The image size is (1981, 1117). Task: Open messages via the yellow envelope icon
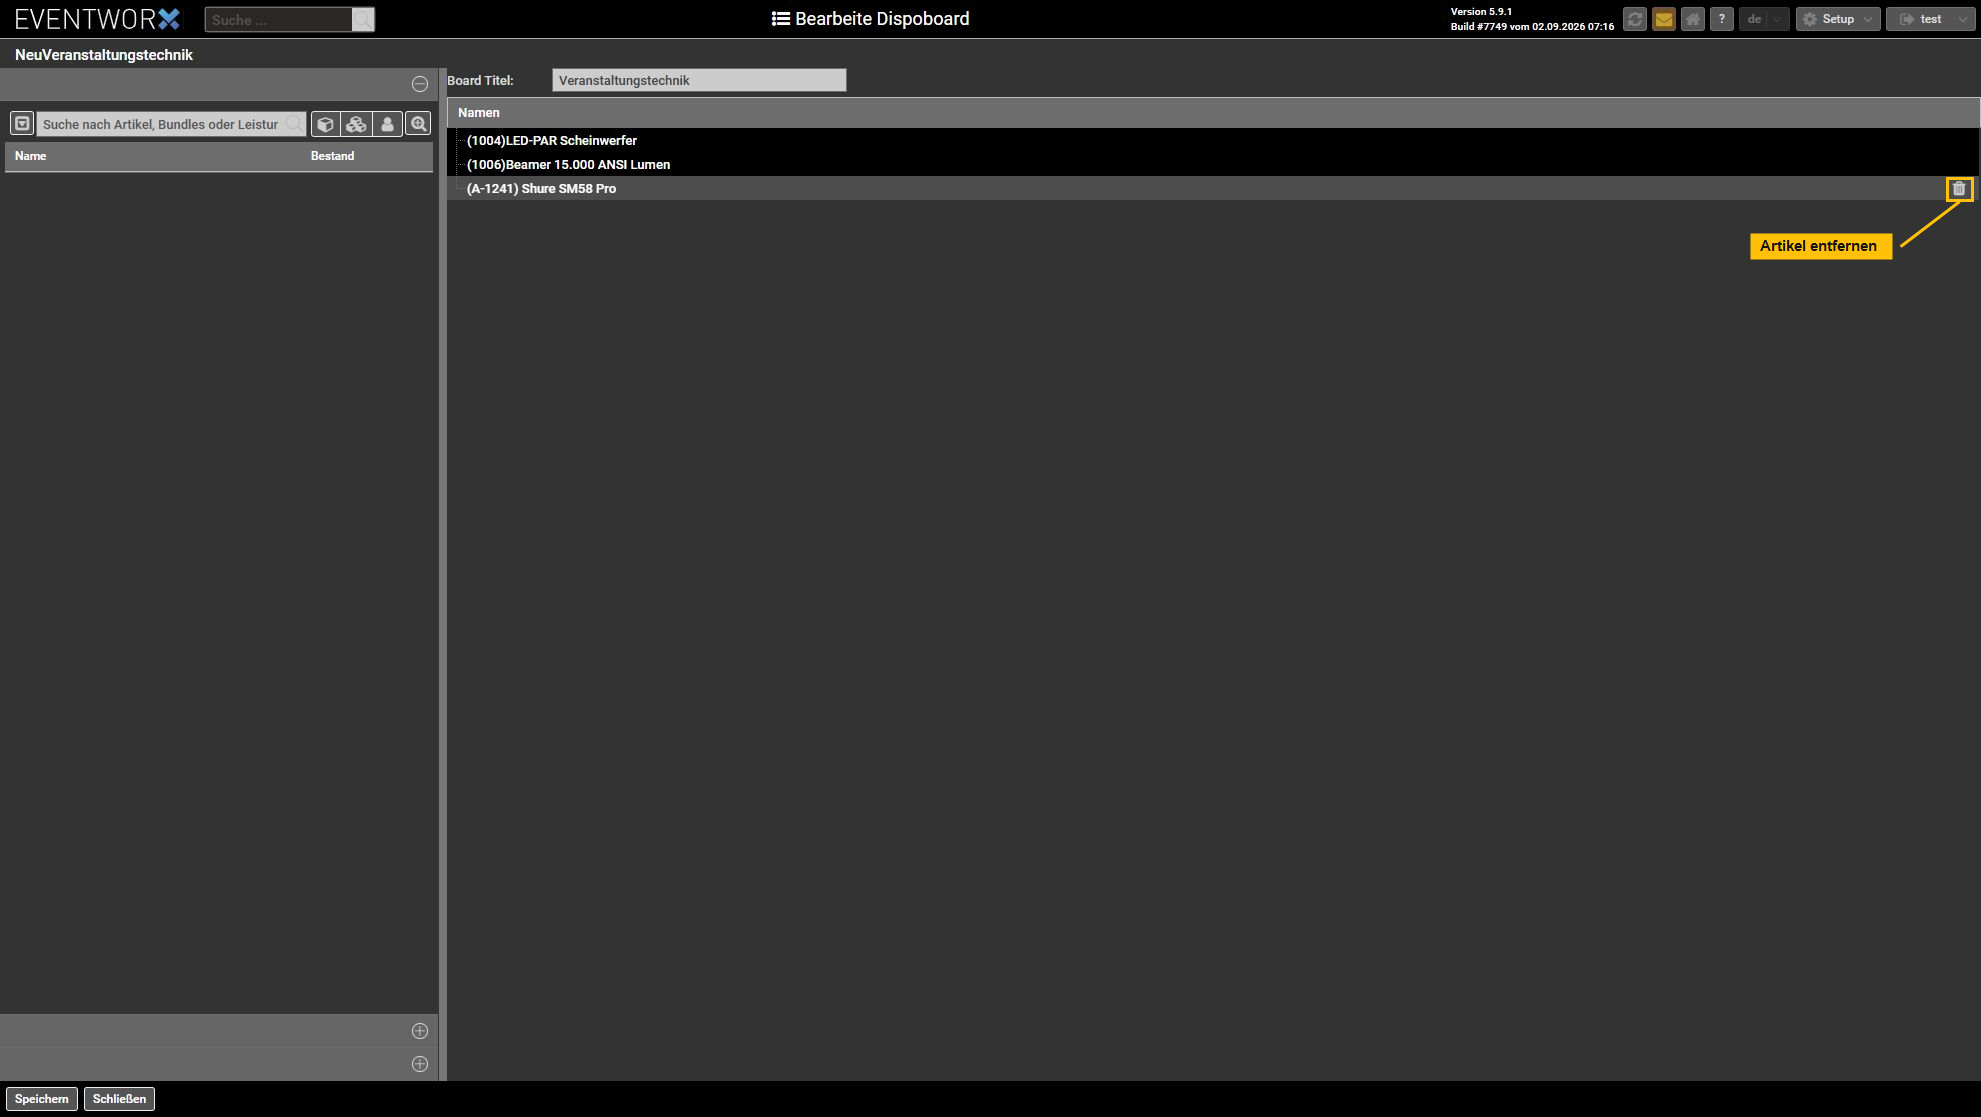[1664, 19]
